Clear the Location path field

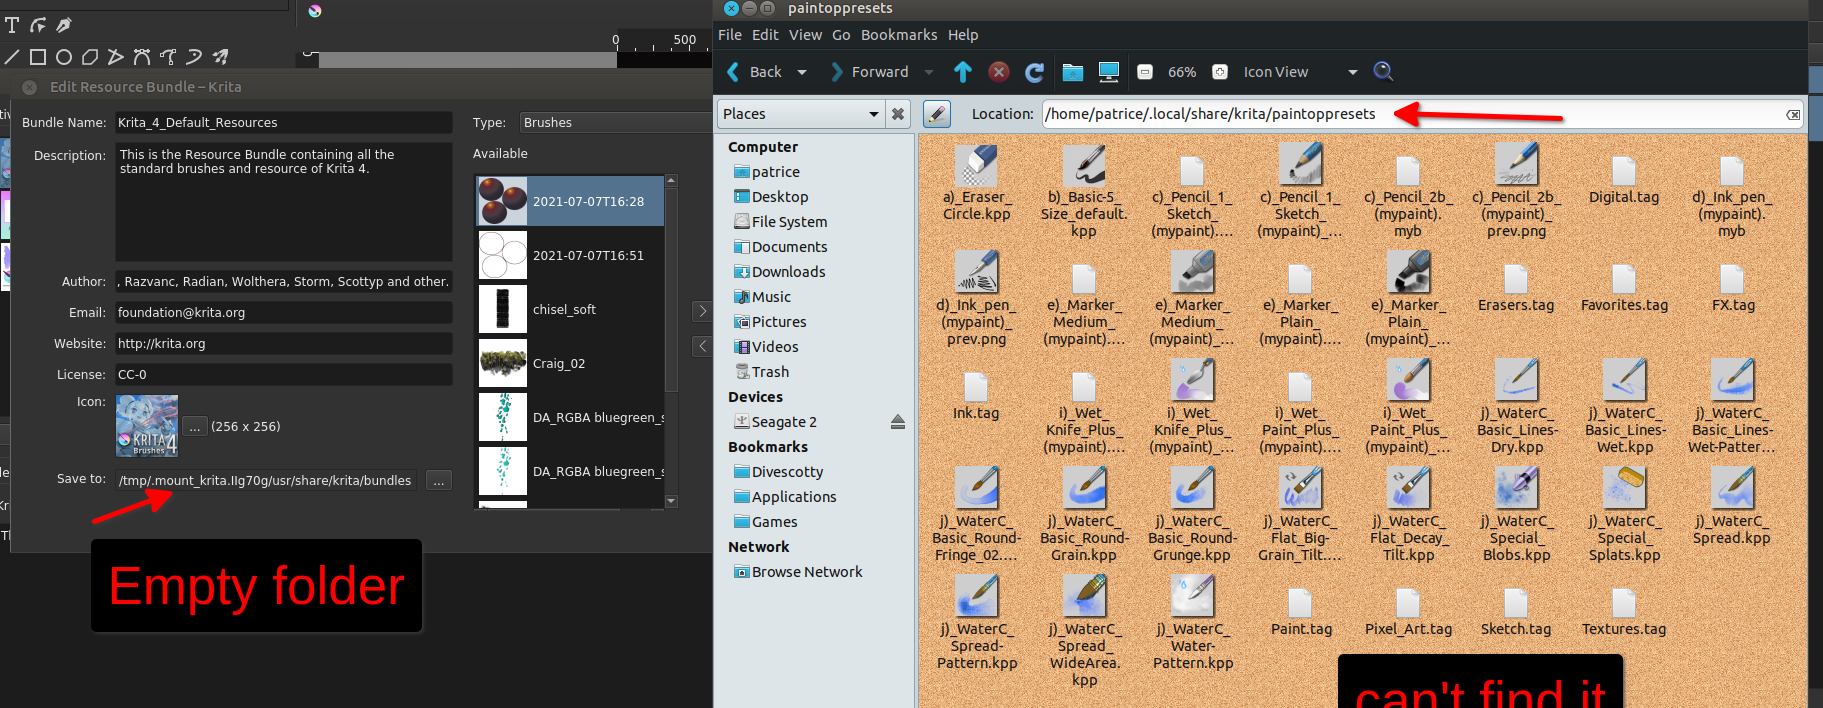point(1793,115)
